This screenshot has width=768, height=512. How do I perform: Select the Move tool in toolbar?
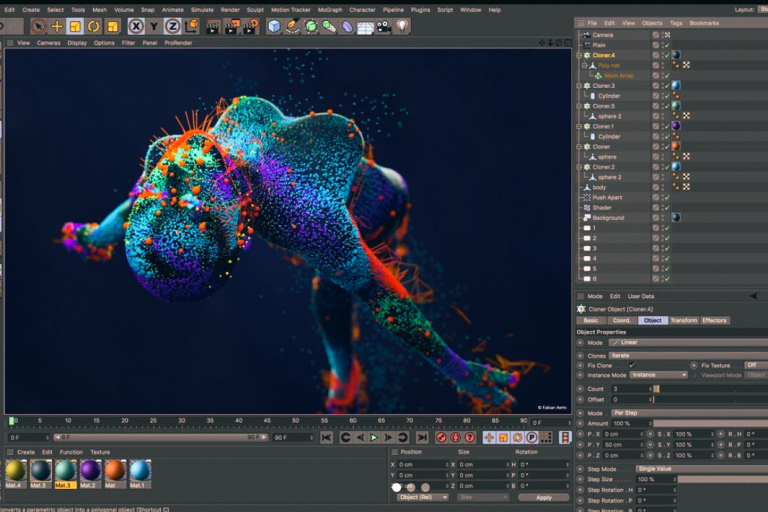click(56, 26)
